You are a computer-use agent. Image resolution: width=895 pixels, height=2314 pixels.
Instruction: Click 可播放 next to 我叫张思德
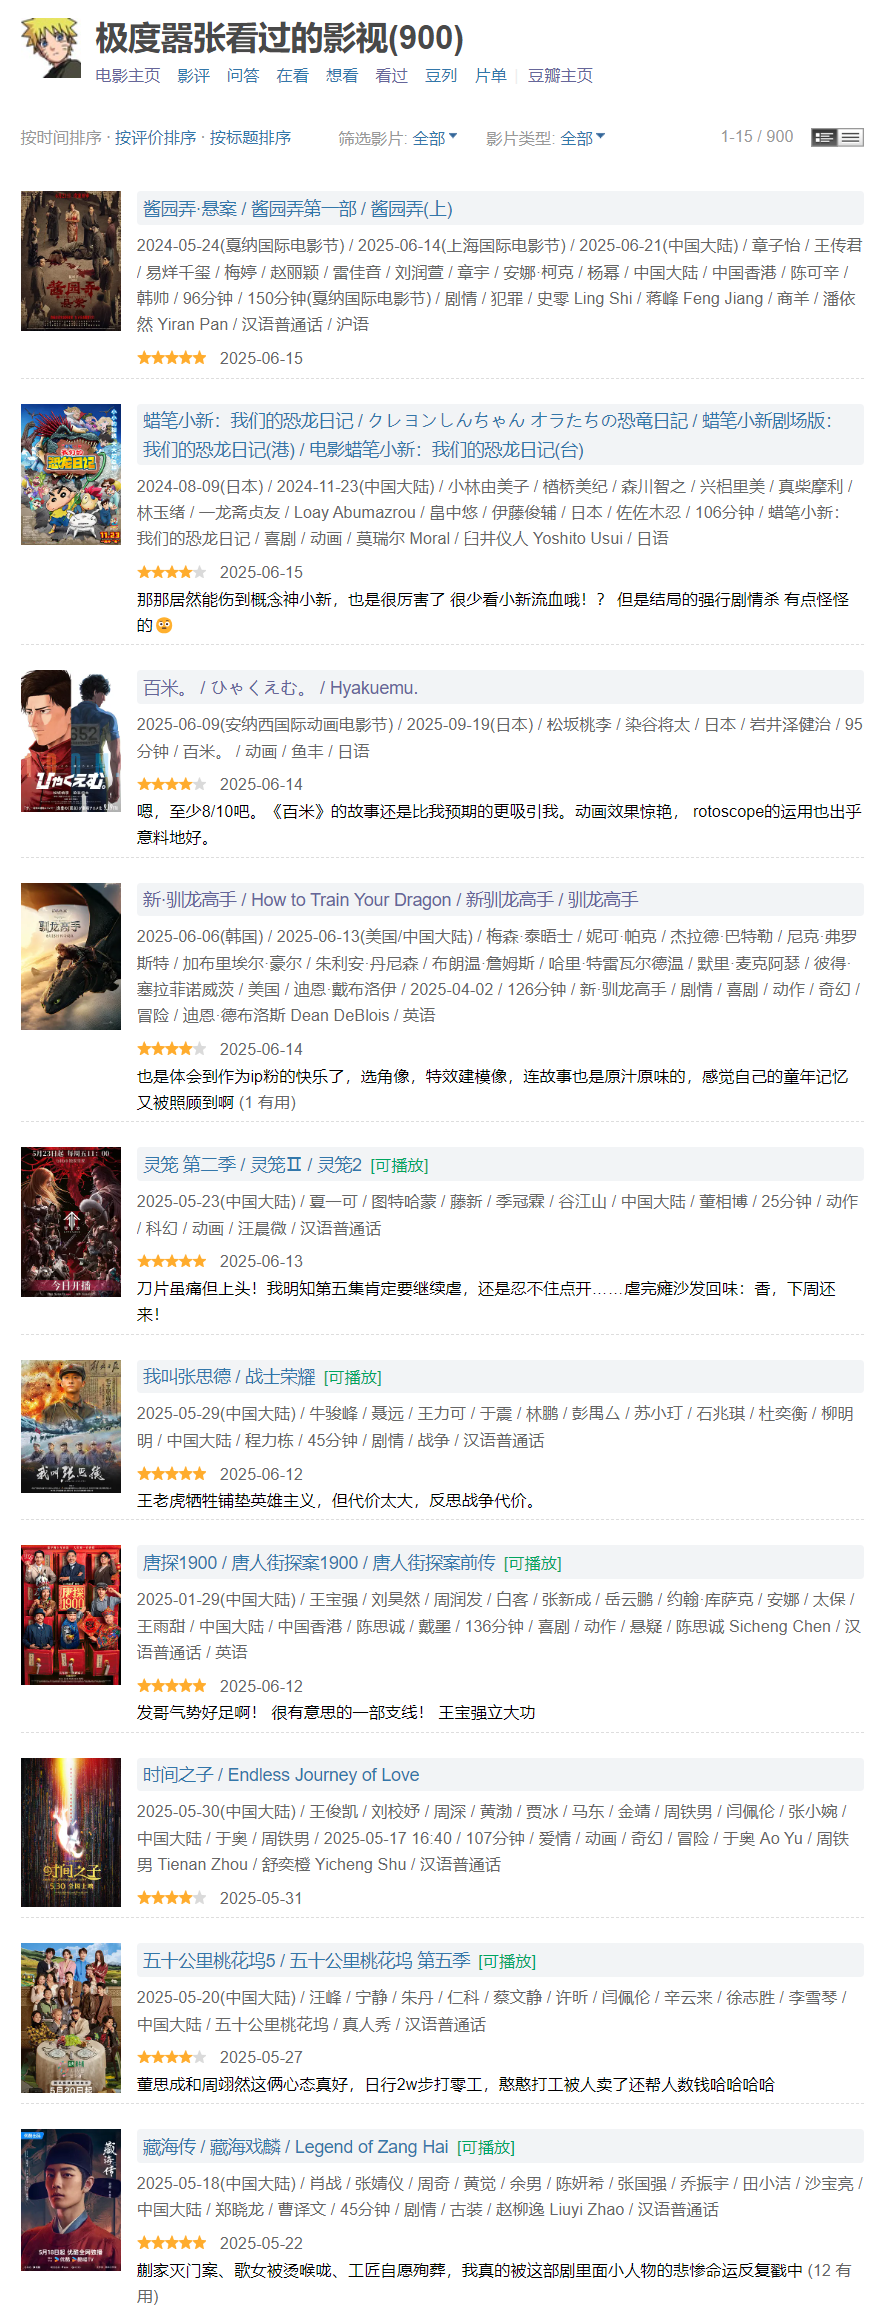tap(352, 1378)
